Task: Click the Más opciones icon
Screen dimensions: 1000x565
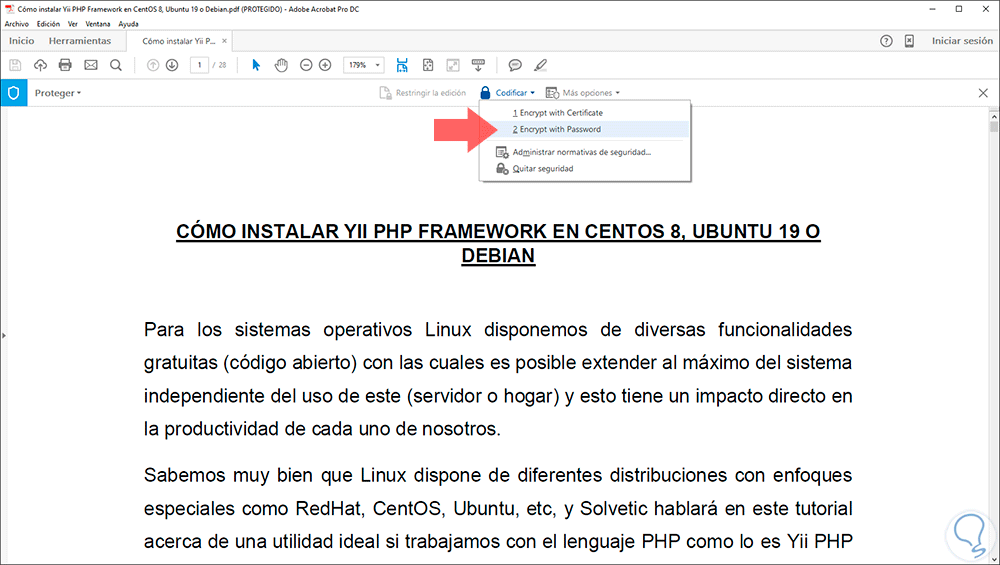Action: tap(552, 93)
